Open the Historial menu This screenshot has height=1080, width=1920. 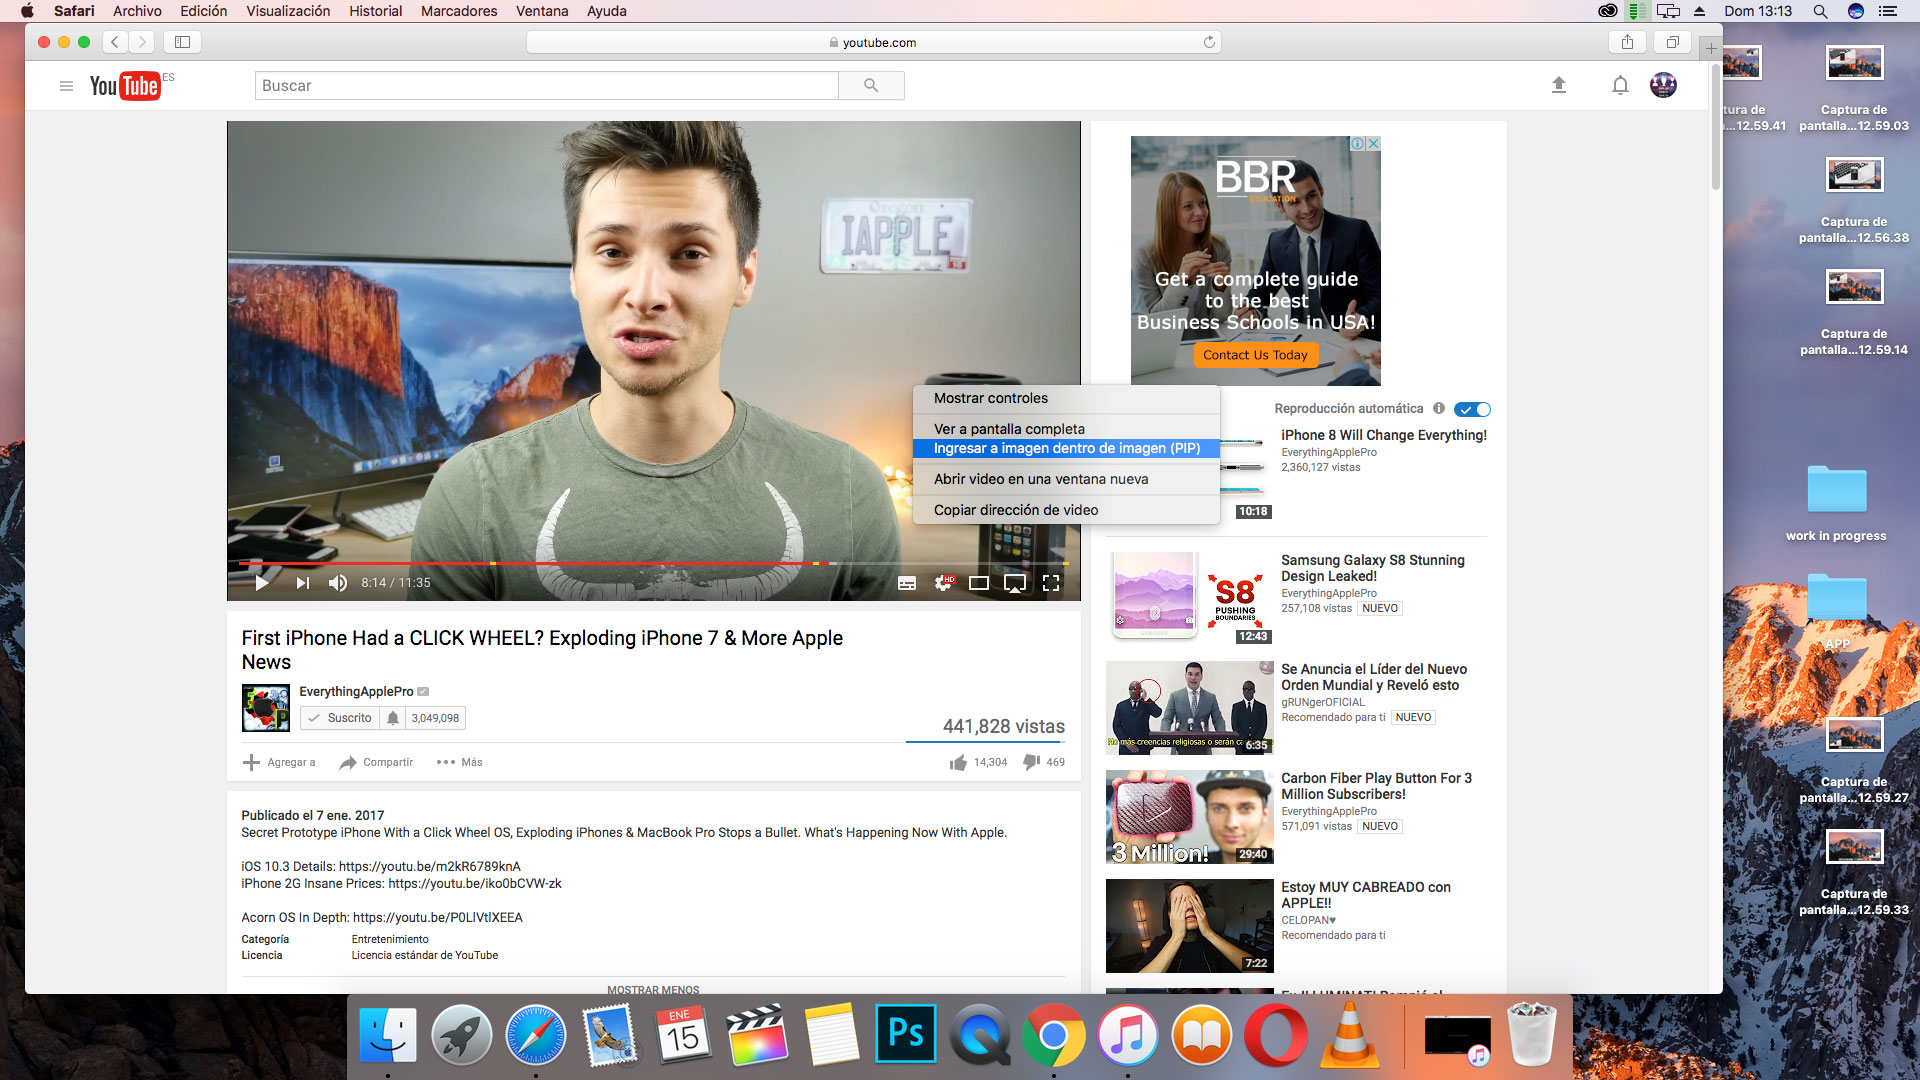(375, 11)
